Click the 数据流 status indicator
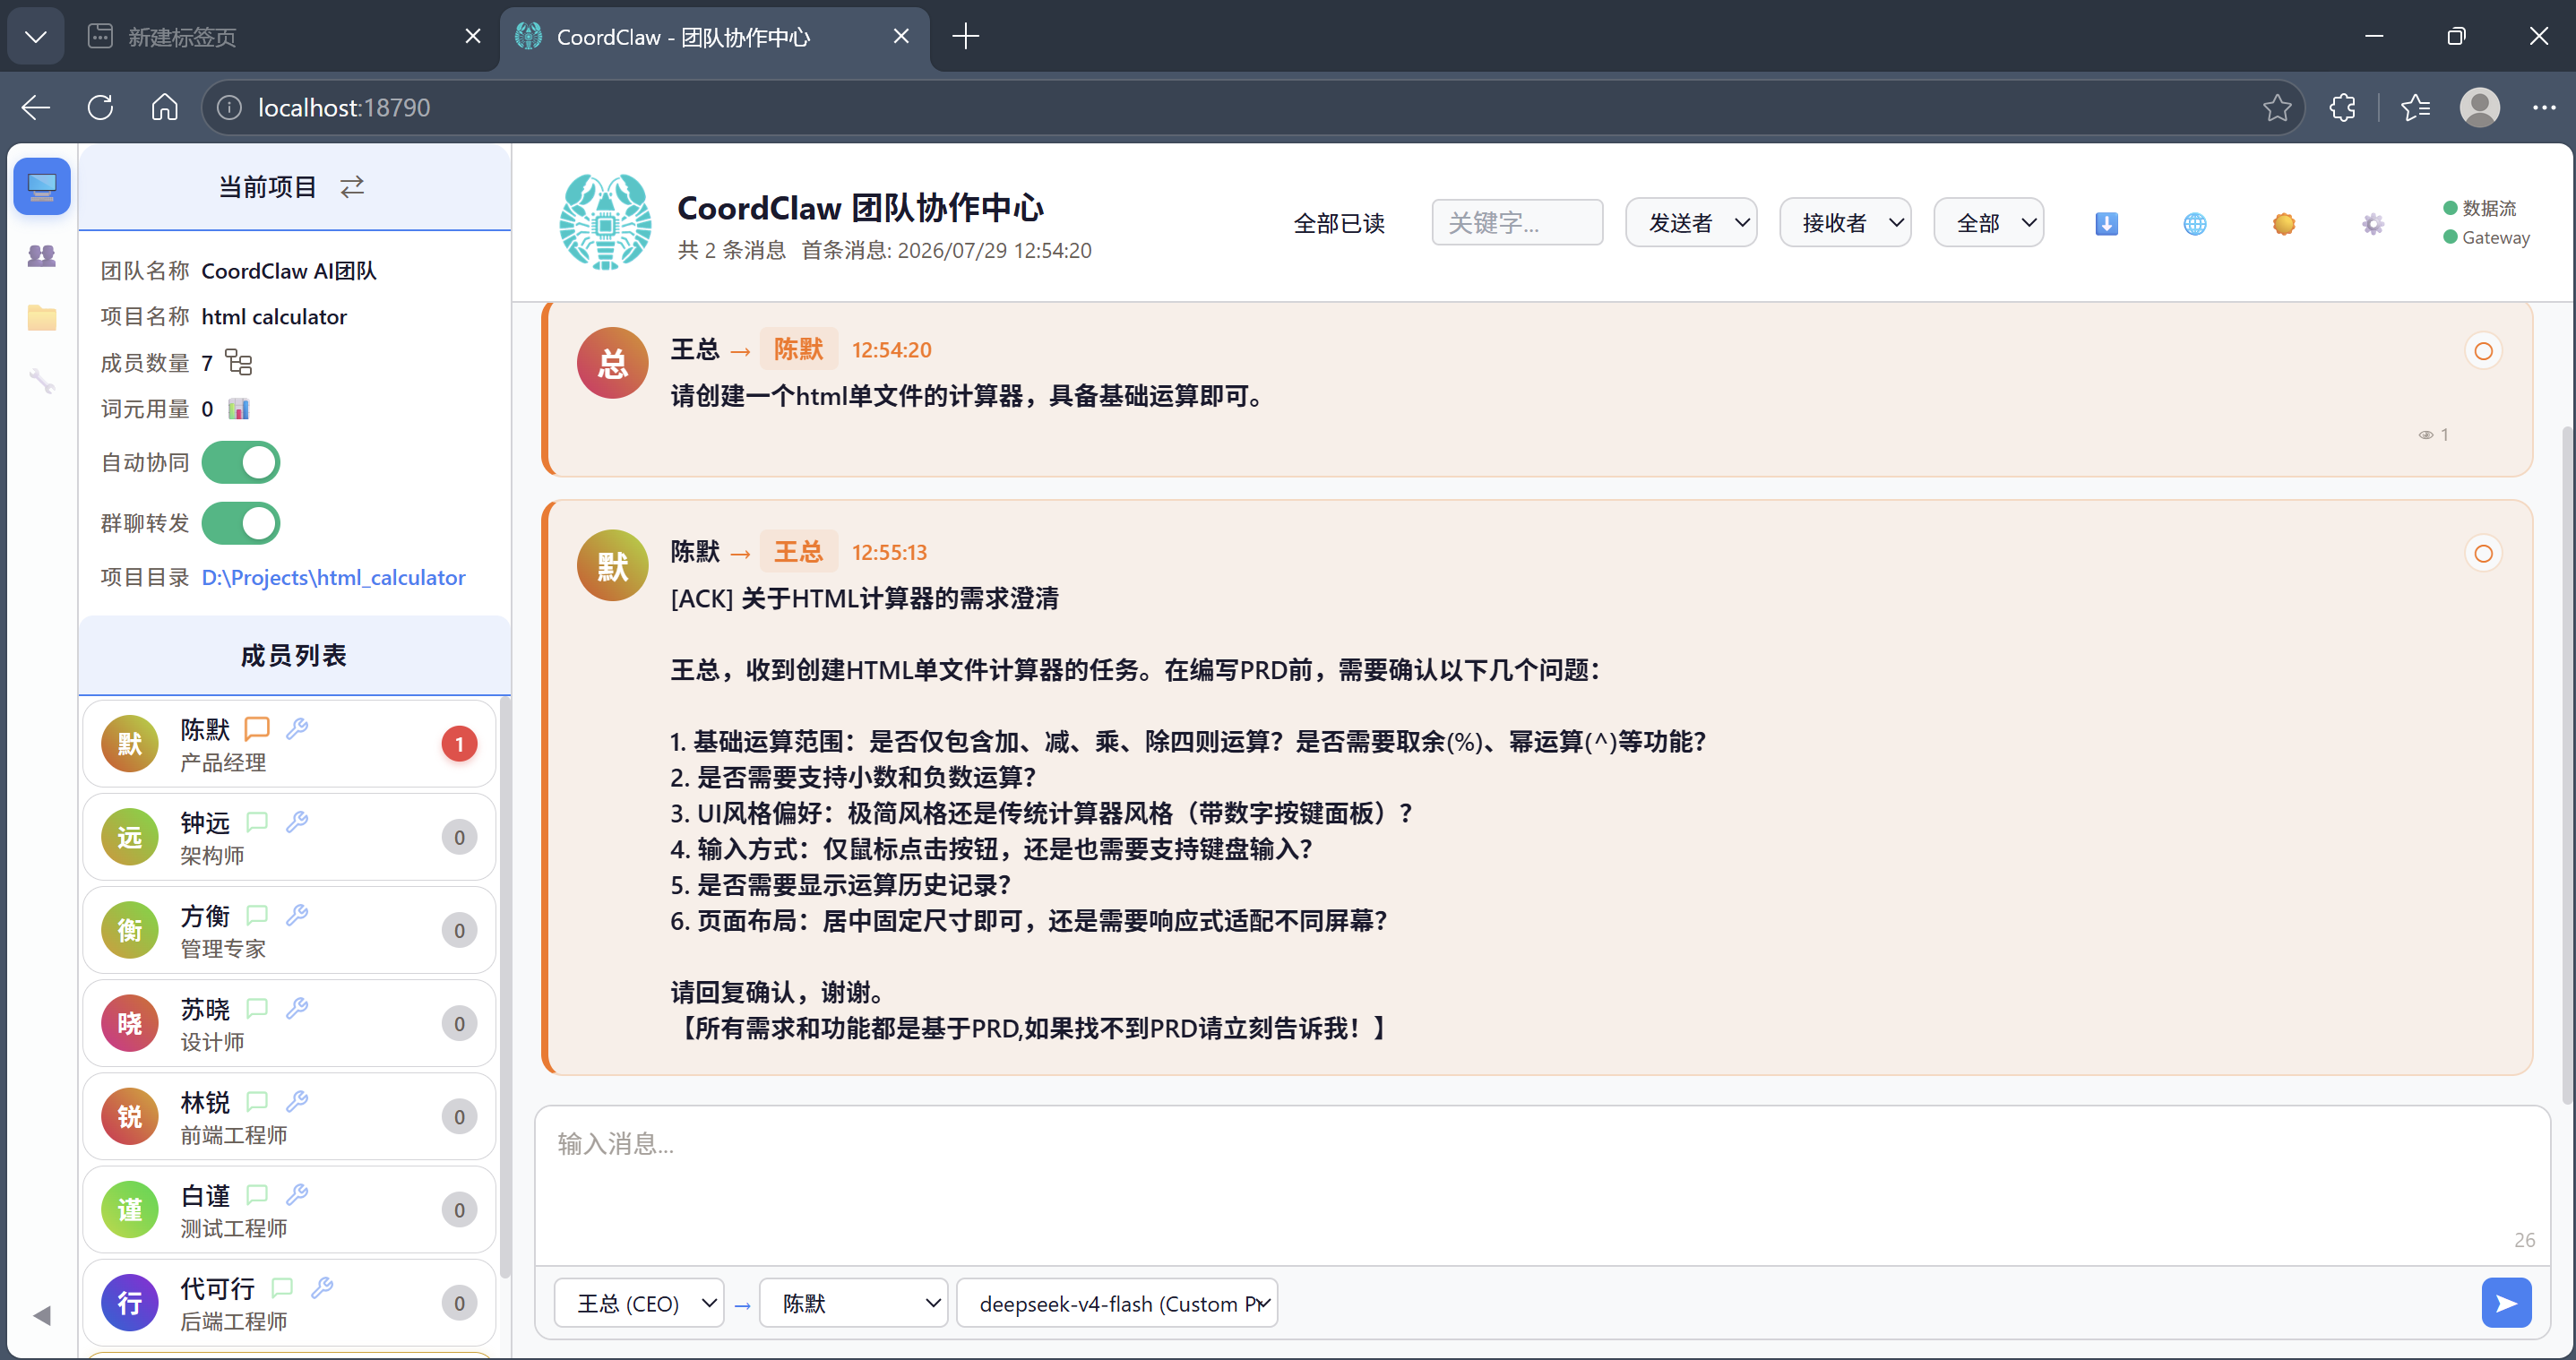The image size is (2576, 1360). tap(2479, 208)
